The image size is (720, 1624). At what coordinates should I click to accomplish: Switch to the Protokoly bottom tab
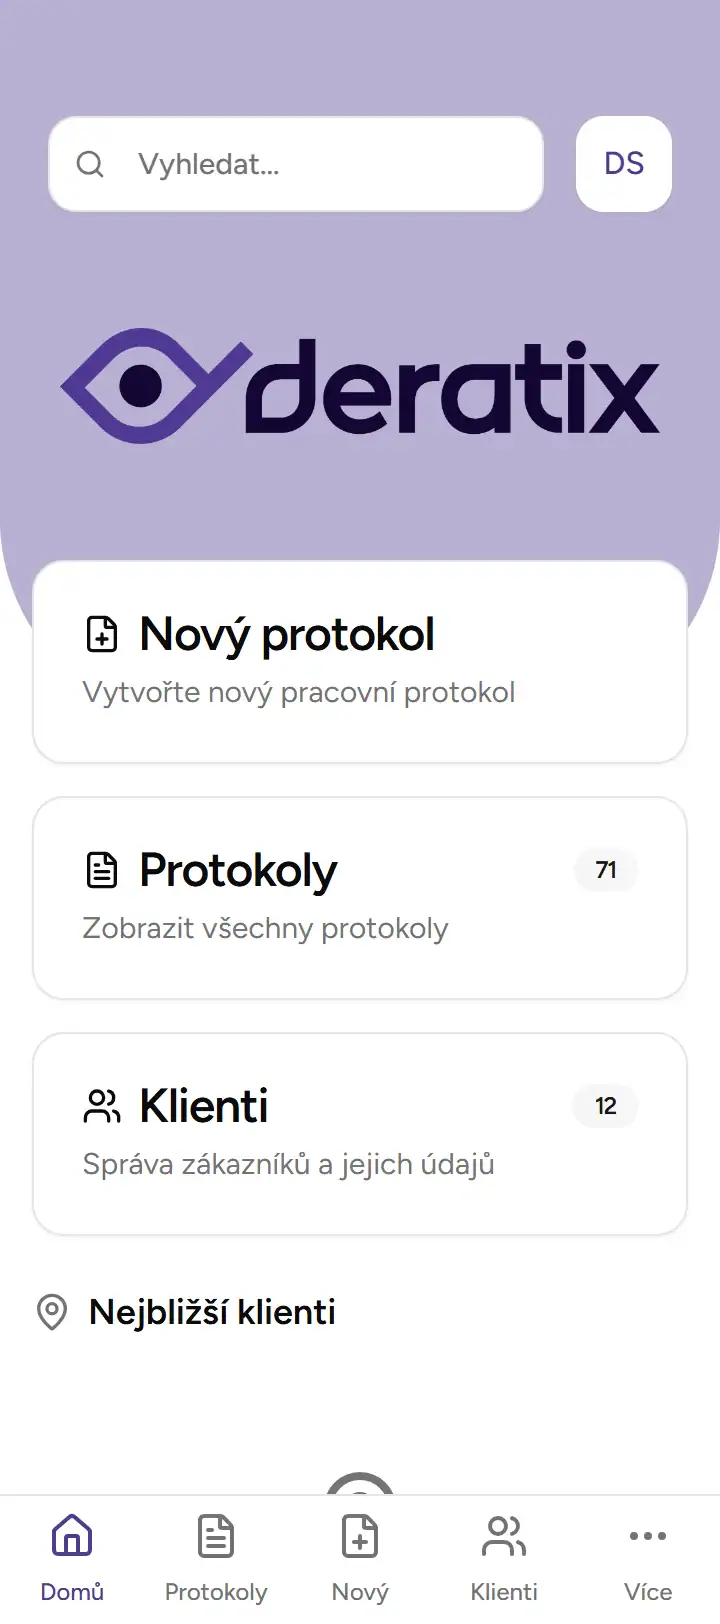pos(216,1556)
